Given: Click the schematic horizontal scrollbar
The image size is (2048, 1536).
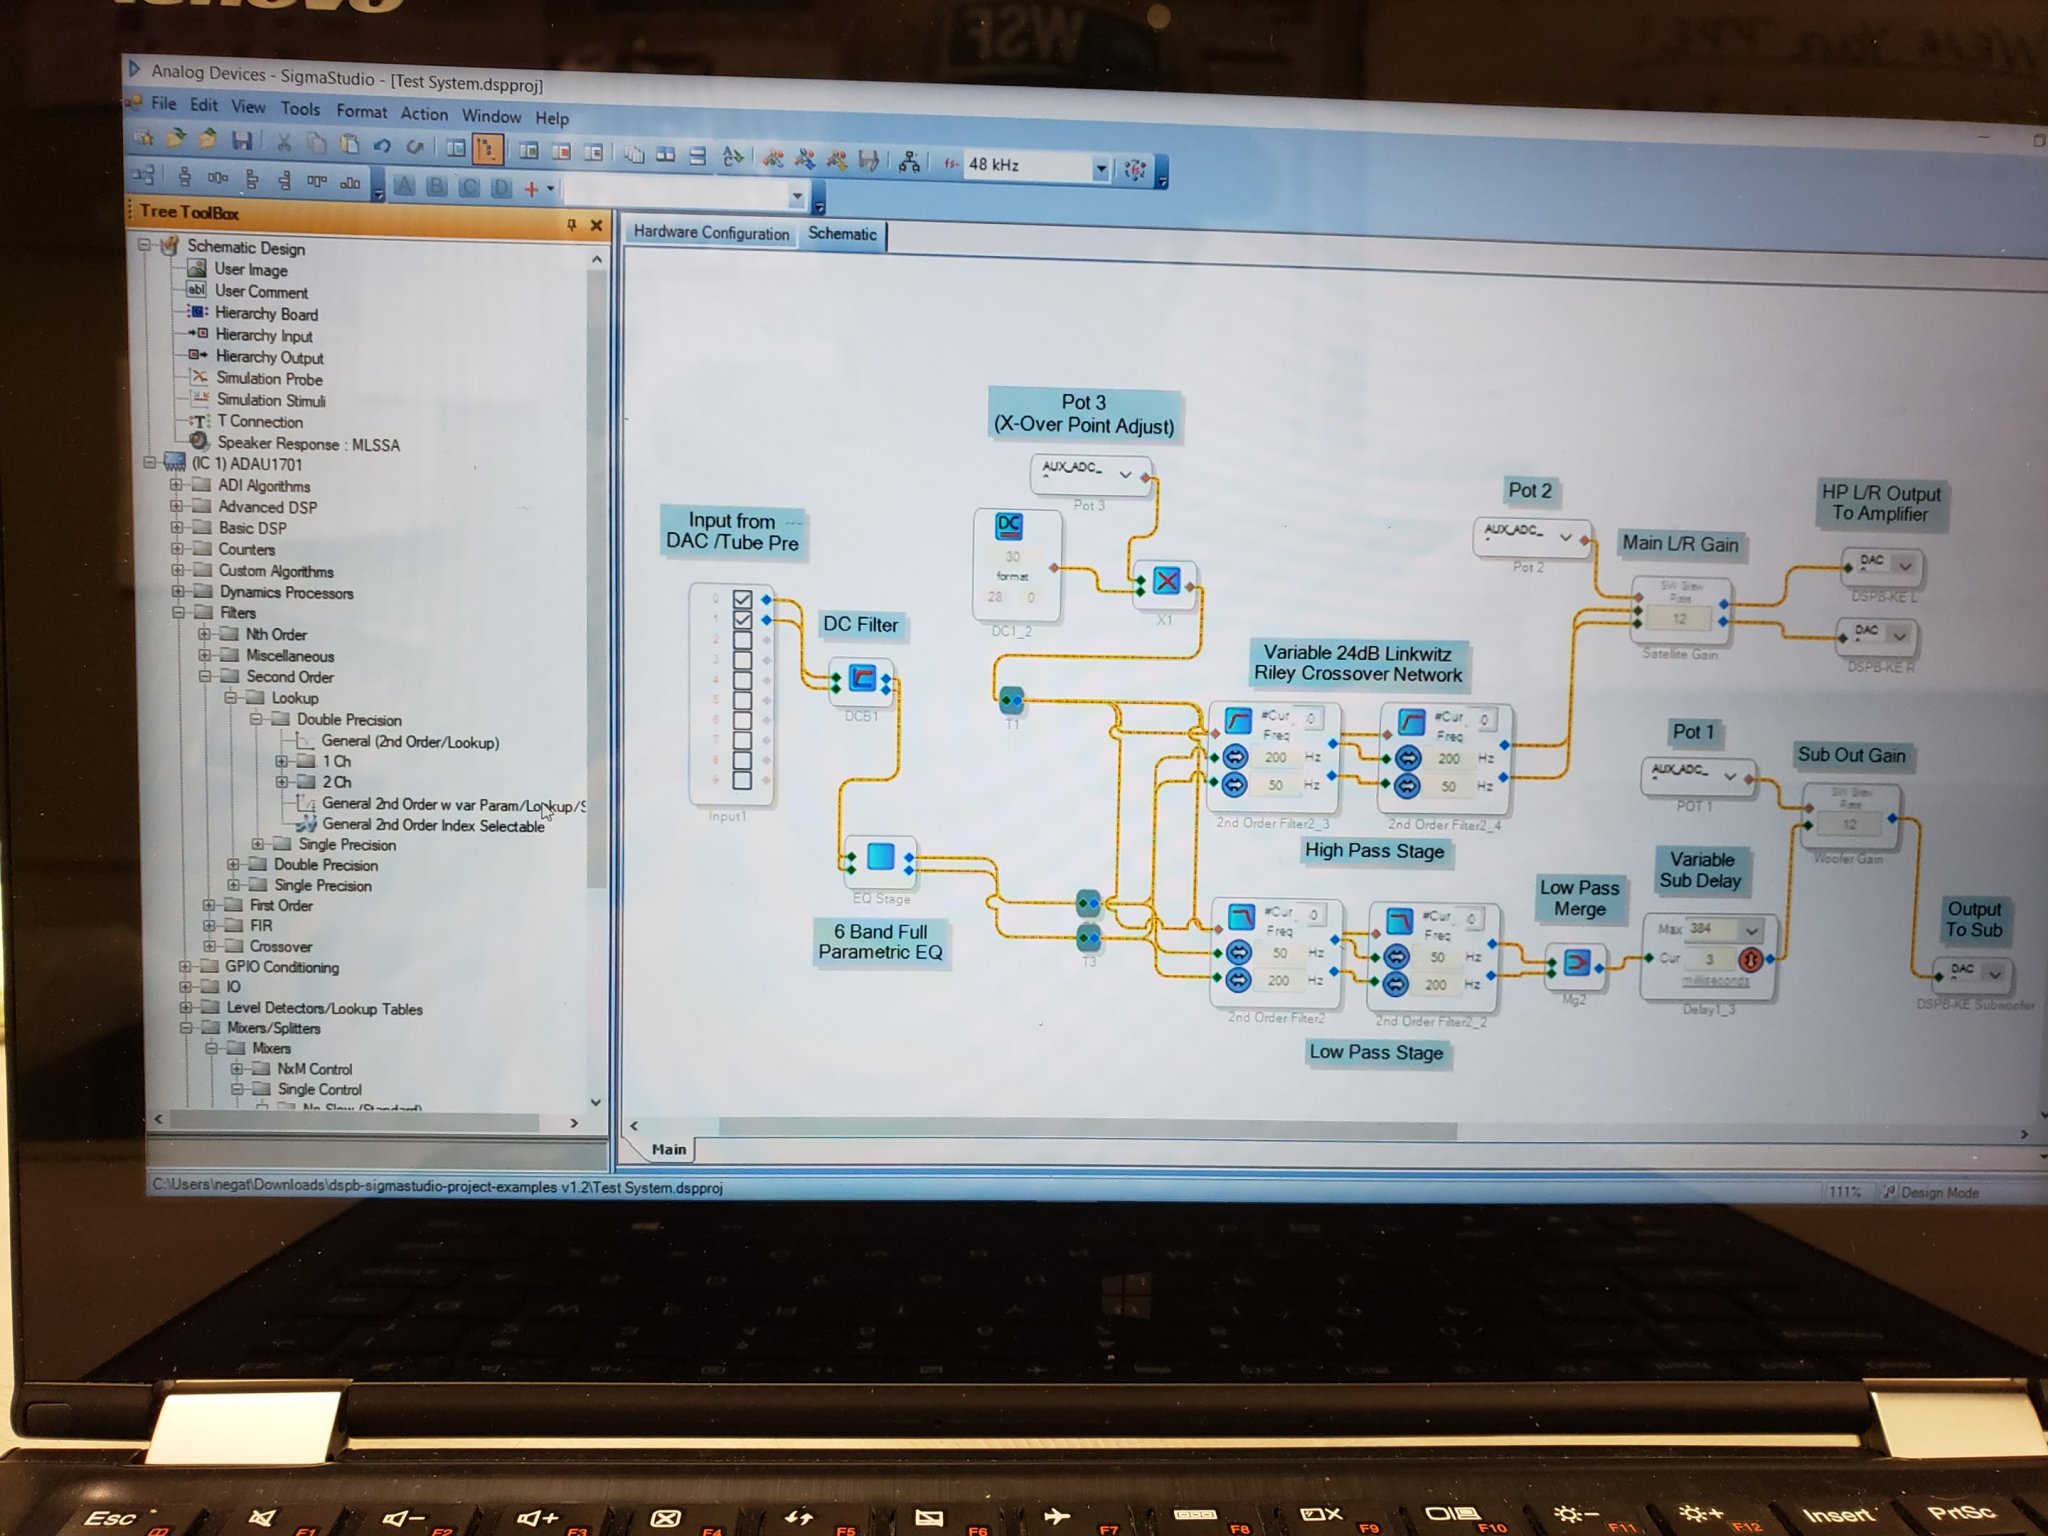Looking at the screenshot, I should point(1090,1130).
